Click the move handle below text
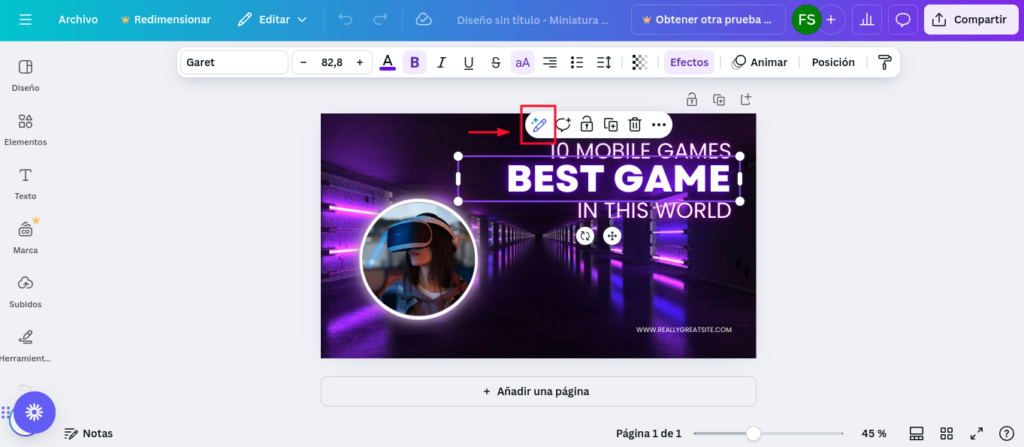1024x447 pixels. pos(612,236)
